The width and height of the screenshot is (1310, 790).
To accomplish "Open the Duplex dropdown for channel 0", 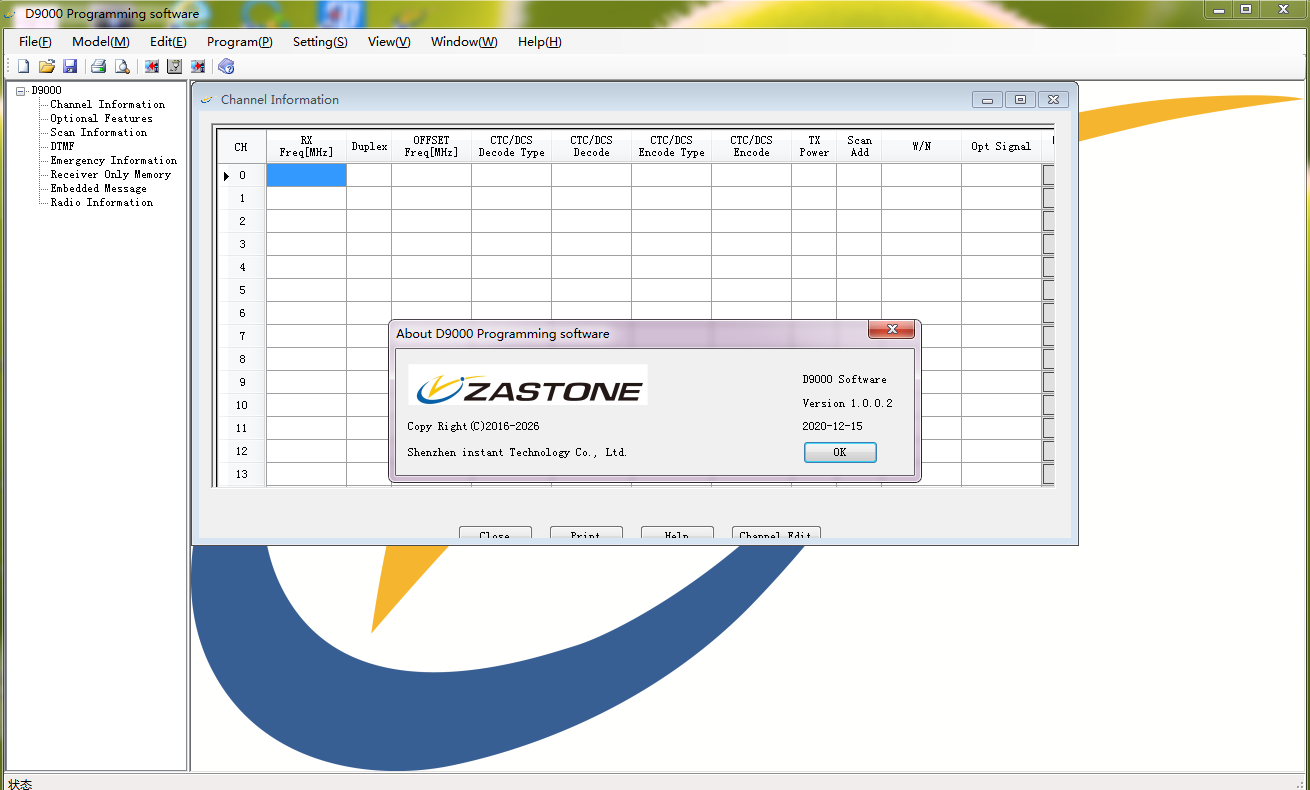I will coord(368,175).
